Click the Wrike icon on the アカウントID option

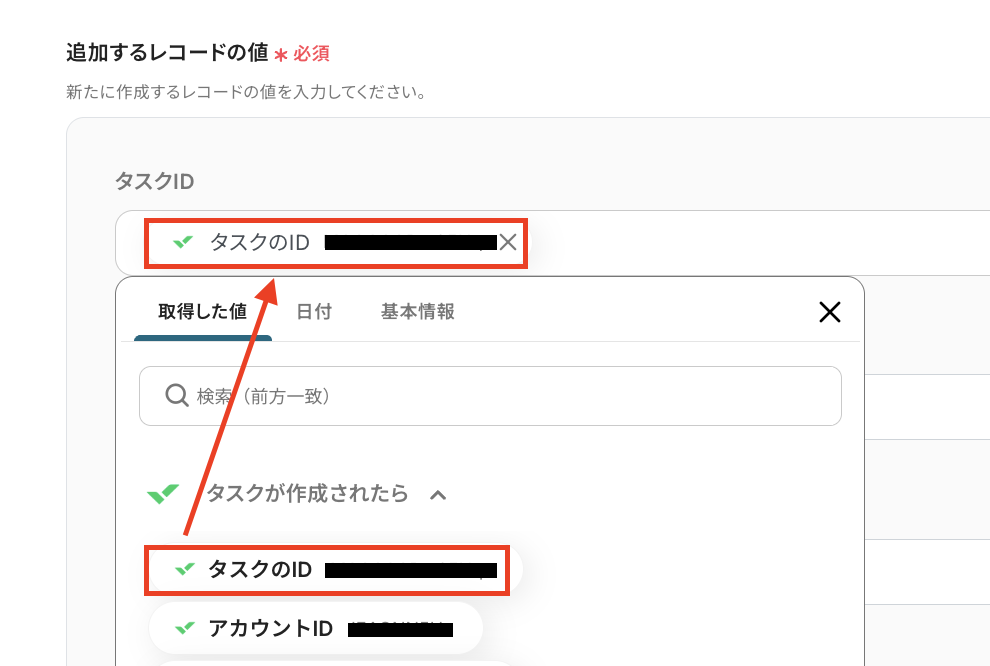pos(183,629)
